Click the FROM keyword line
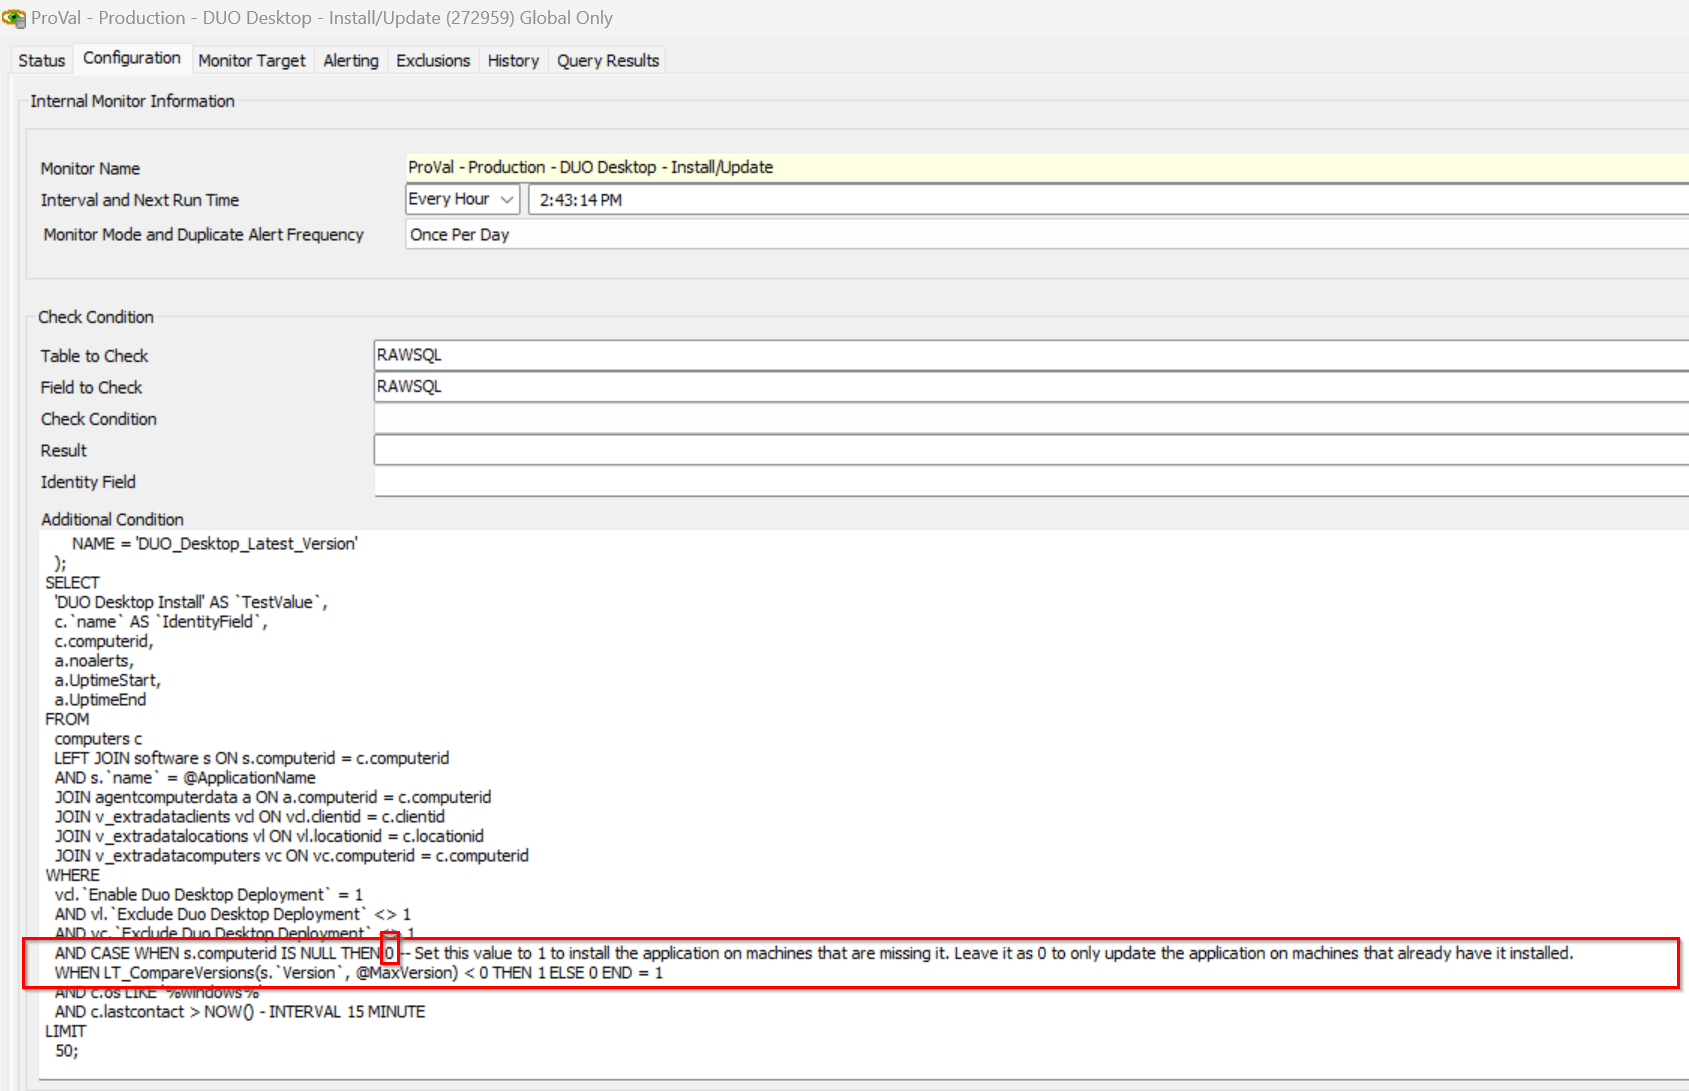 [67, 719]
